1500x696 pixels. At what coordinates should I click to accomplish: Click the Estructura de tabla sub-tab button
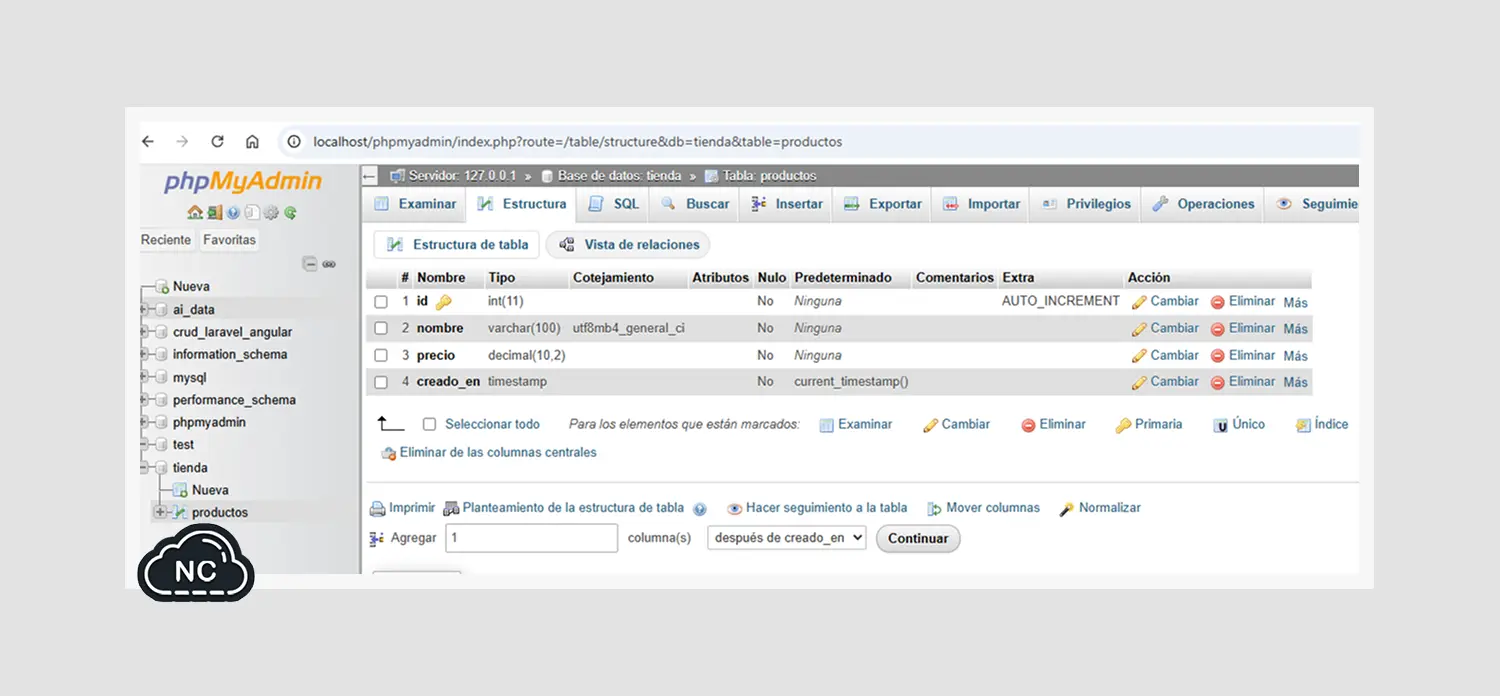(x=458, y=245)
